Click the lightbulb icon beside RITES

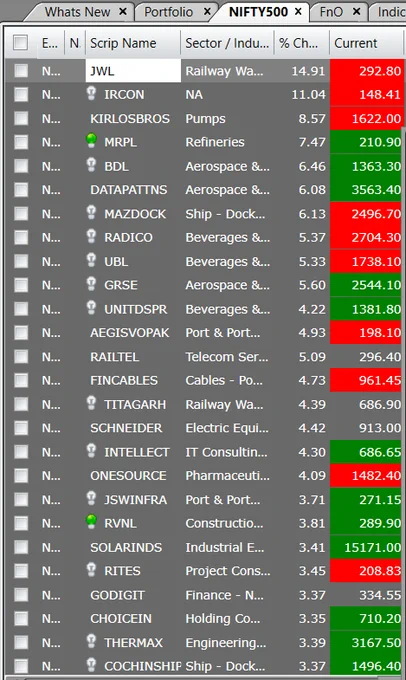click(91, 570)
